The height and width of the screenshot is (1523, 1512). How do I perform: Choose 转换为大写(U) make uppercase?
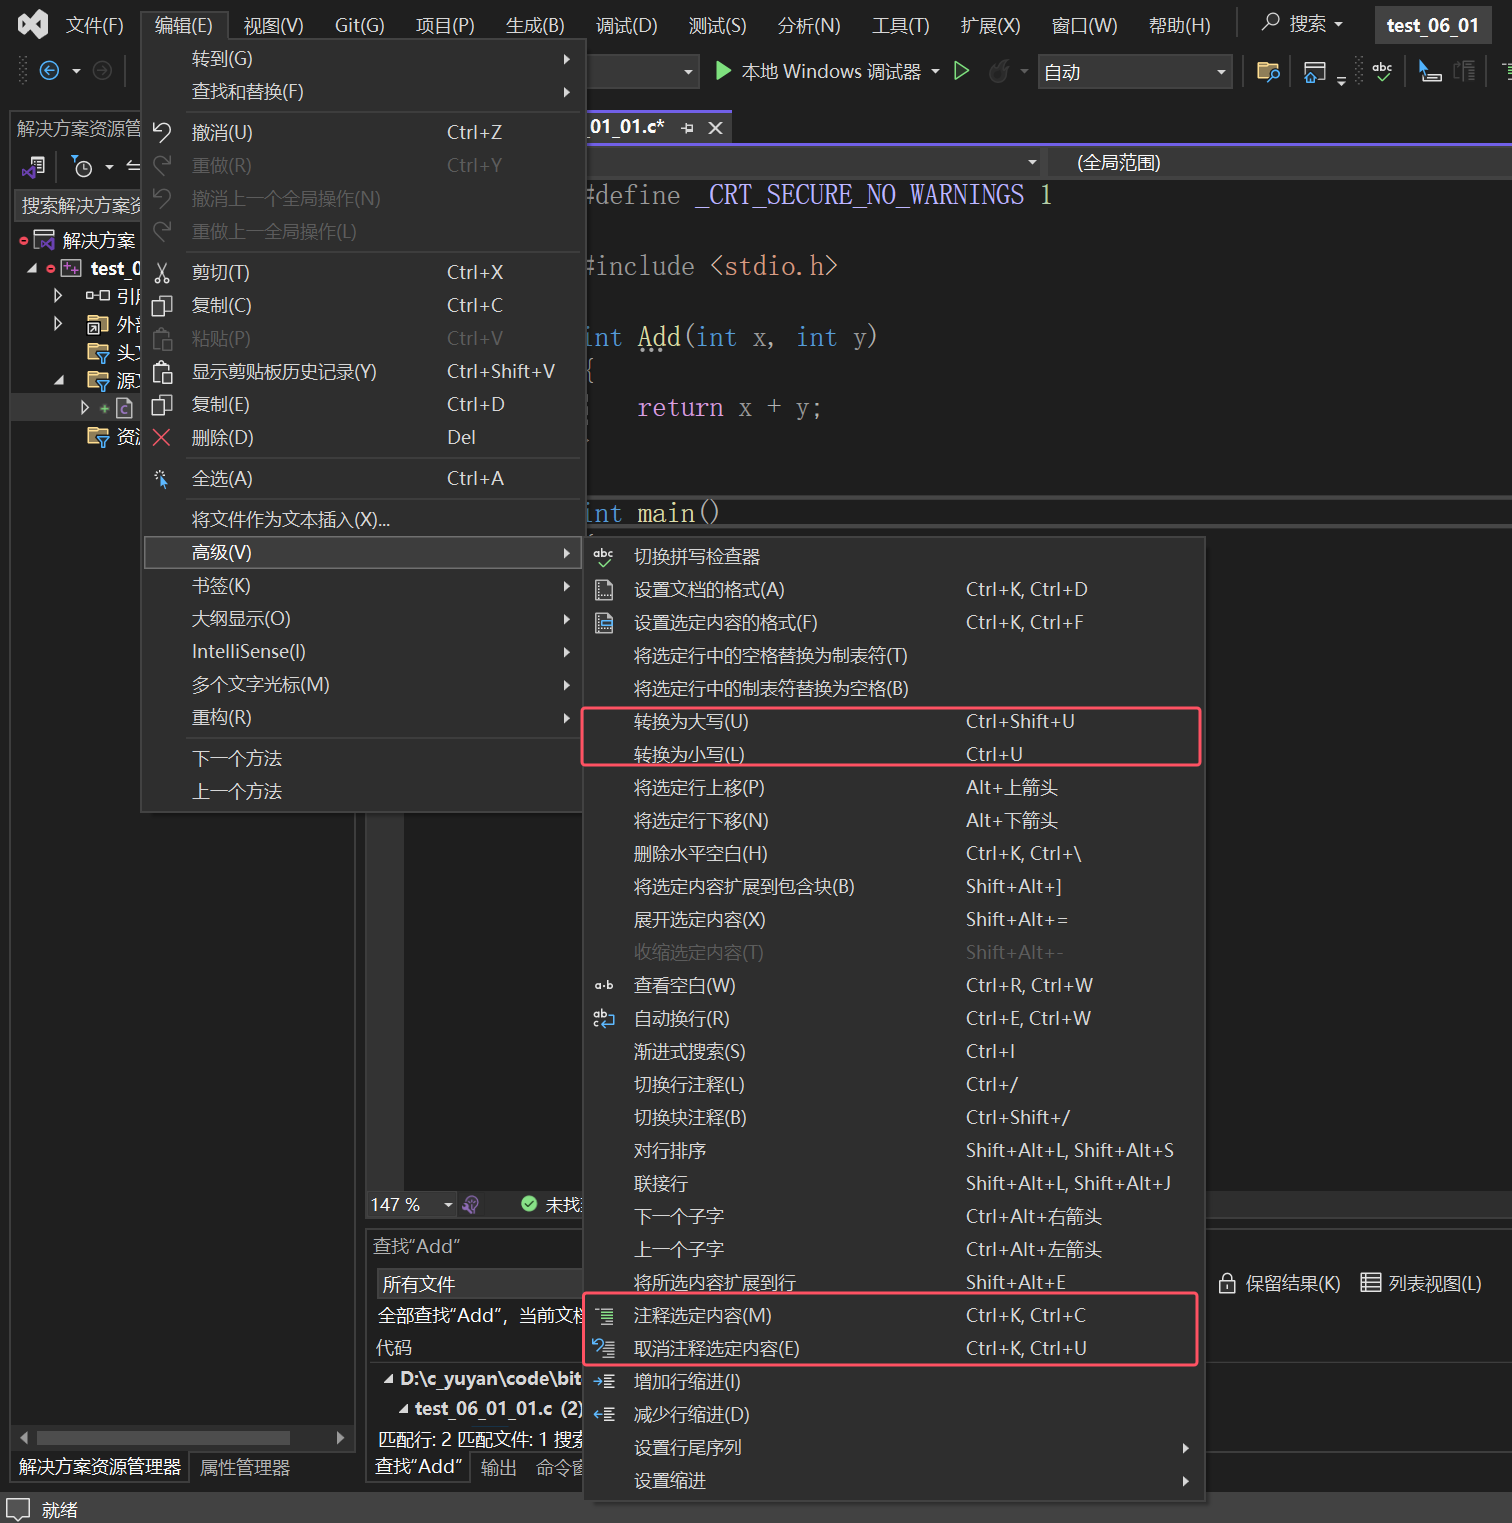pyautogui.click(x=894, y=721)
